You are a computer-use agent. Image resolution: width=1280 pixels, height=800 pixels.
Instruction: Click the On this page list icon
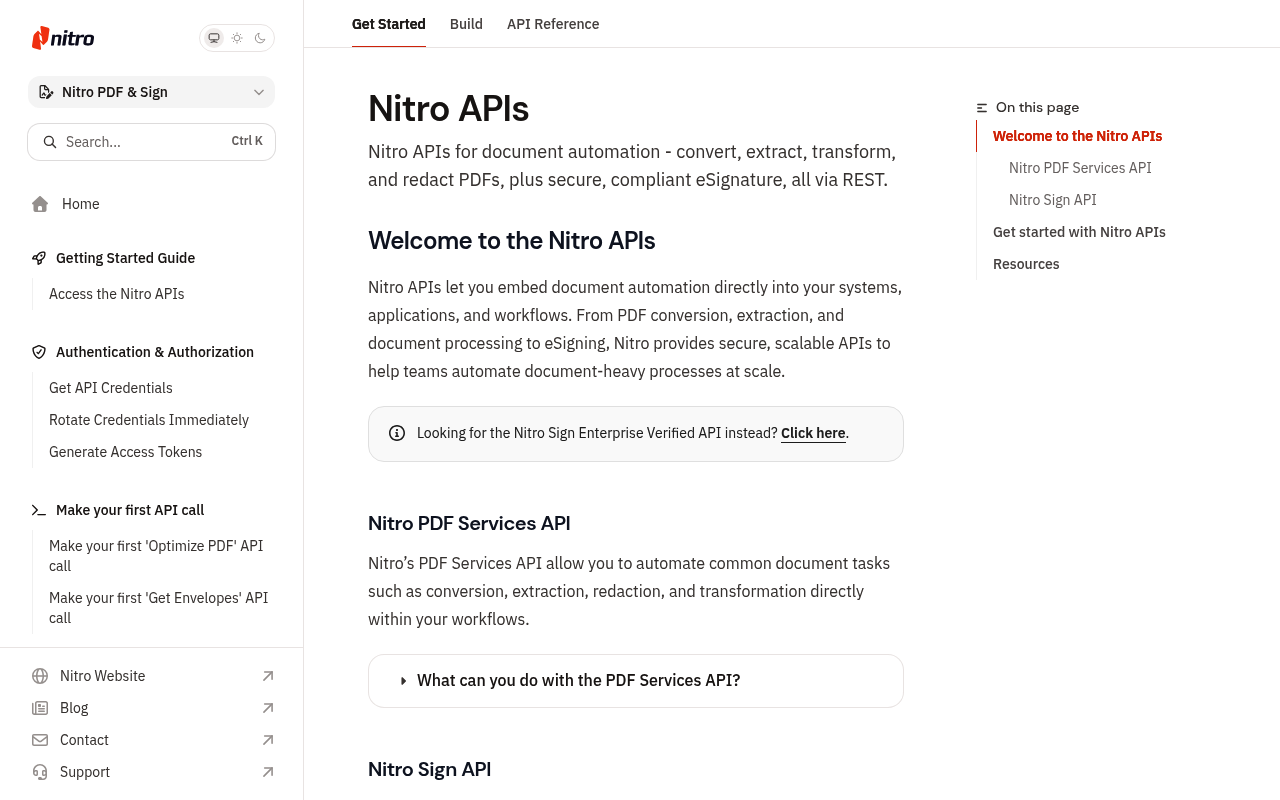click(x=982, y=108)
